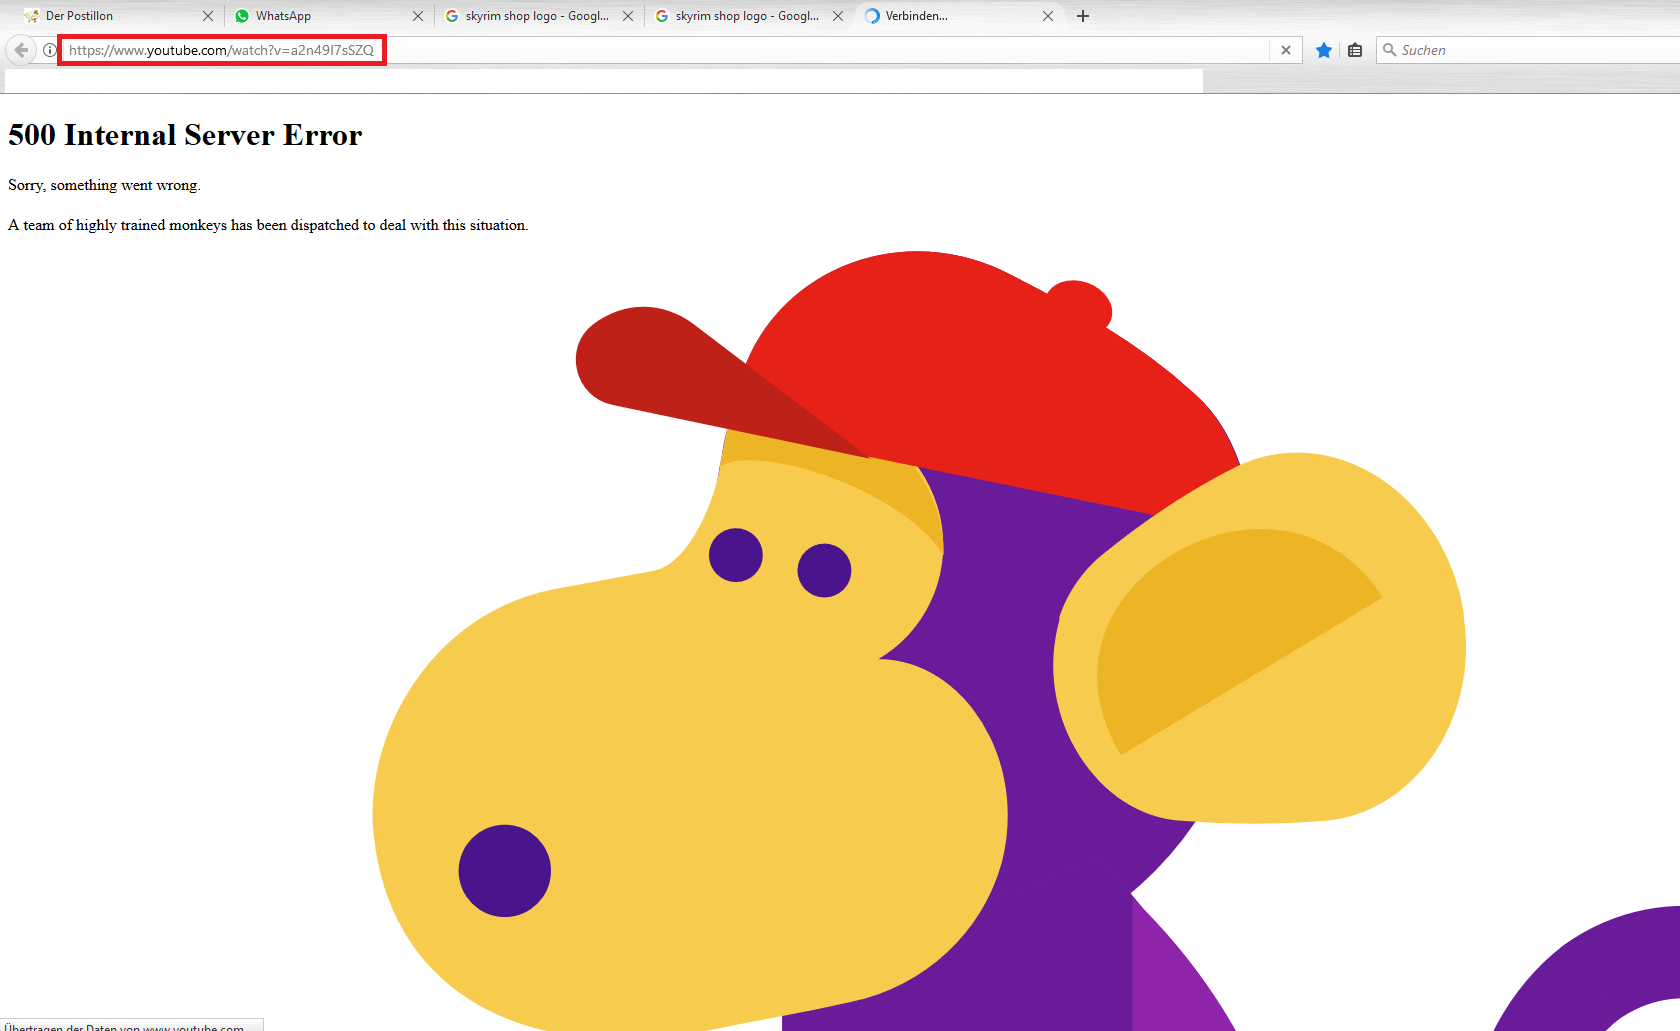Open a new tab with plus button
1680x1031 pixels.
[1083, 16]
